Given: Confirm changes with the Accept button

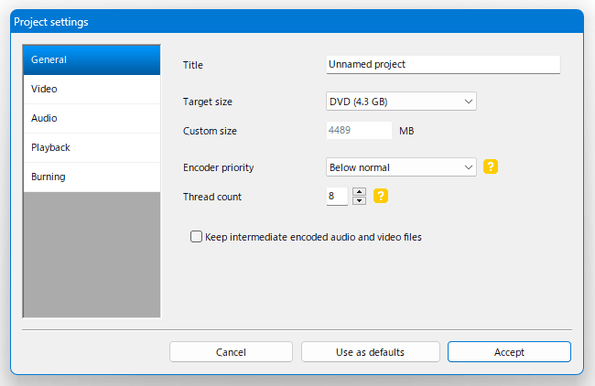Looking at the screenshot, I should click(x=509, y=352).
